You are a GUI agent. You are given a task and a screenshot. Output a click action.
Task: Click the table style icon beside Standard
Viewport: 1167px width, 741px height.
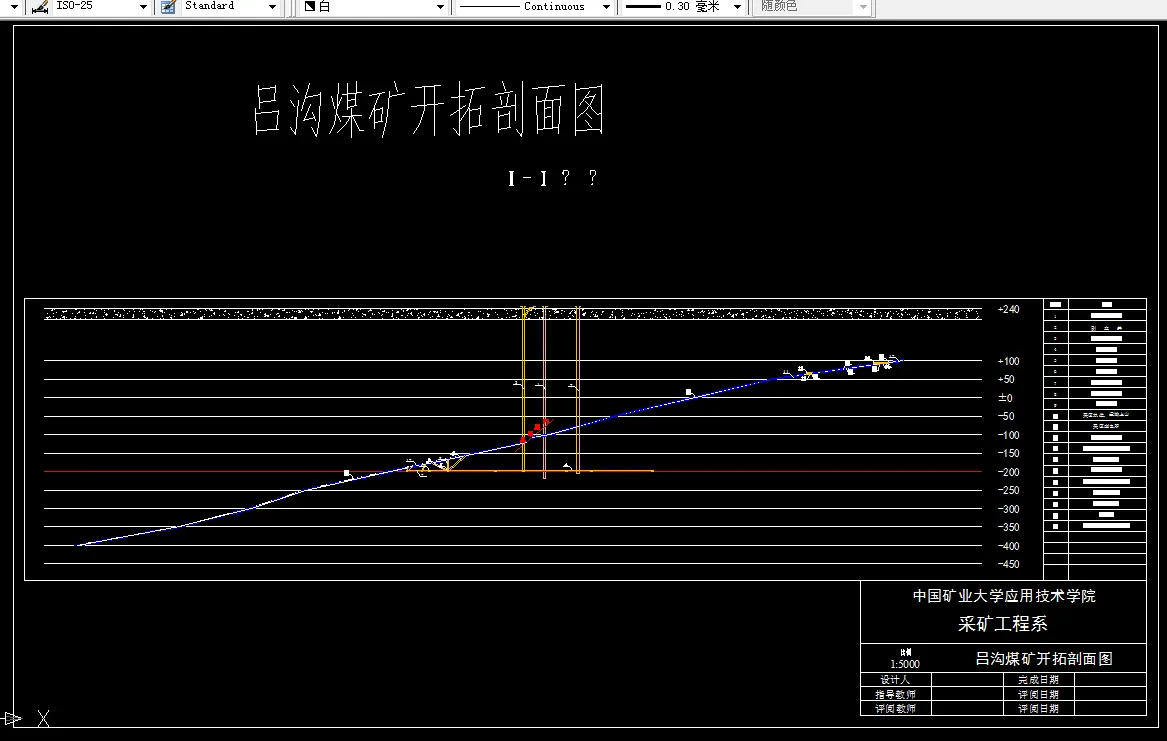click(x=169, y=7)
